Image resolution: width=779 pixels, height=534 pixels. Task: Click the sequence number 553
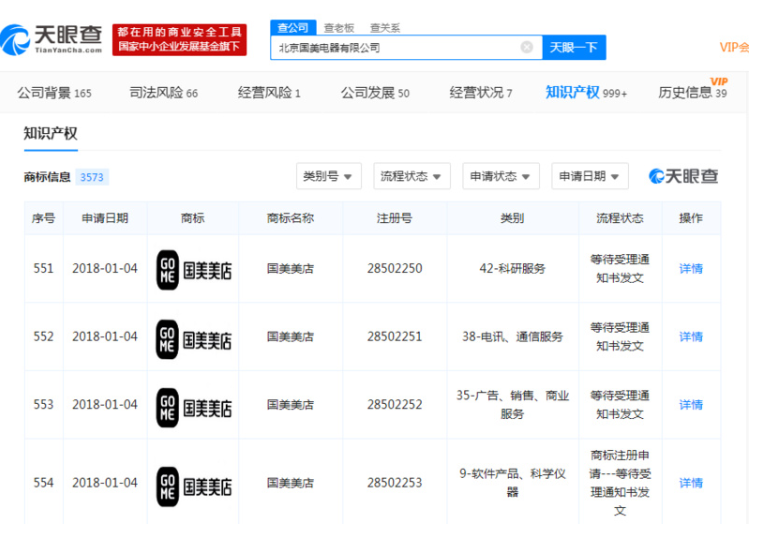43,405
